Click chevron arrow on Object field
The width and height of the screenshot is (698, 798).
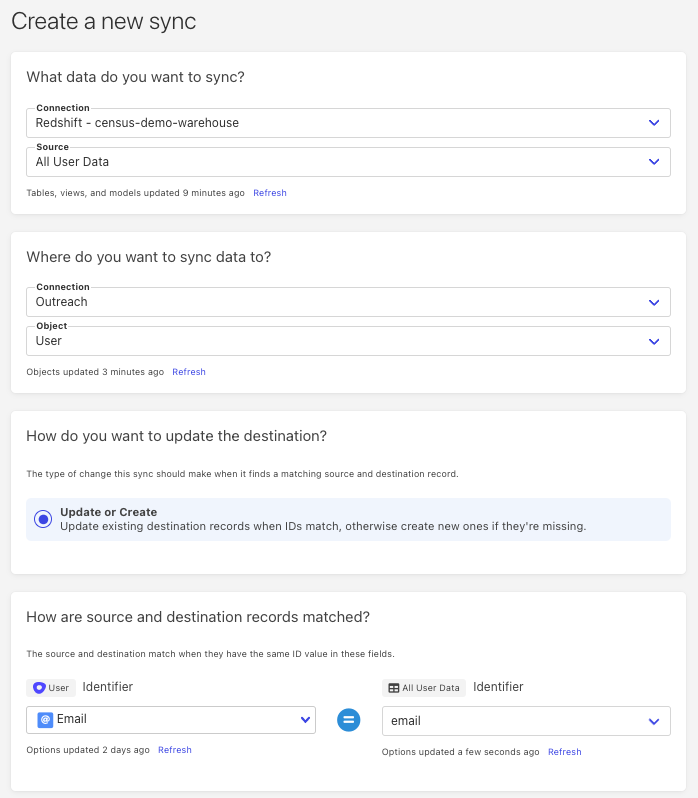(x=654, y=341)
